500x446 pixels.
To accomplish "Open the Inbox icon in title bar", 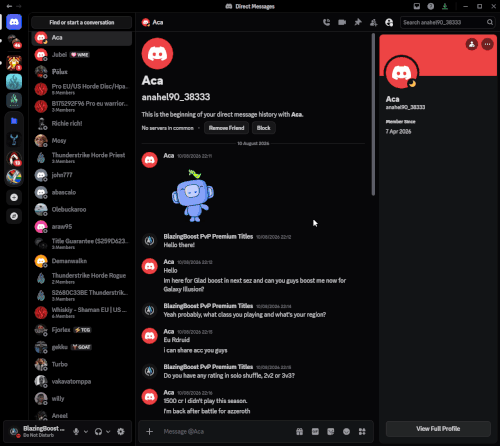I will 417,6.
